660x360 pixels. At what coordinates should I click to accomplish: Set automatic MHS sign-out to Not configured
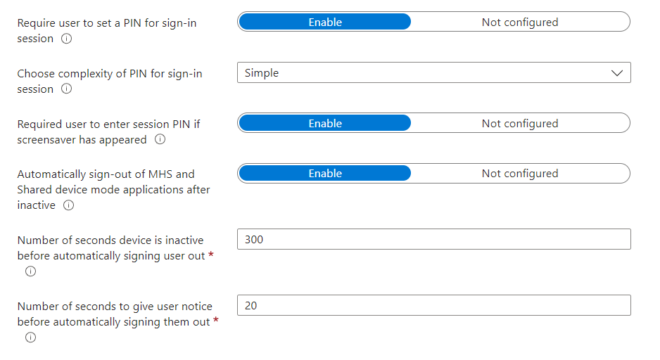click(x=520, y=173)
